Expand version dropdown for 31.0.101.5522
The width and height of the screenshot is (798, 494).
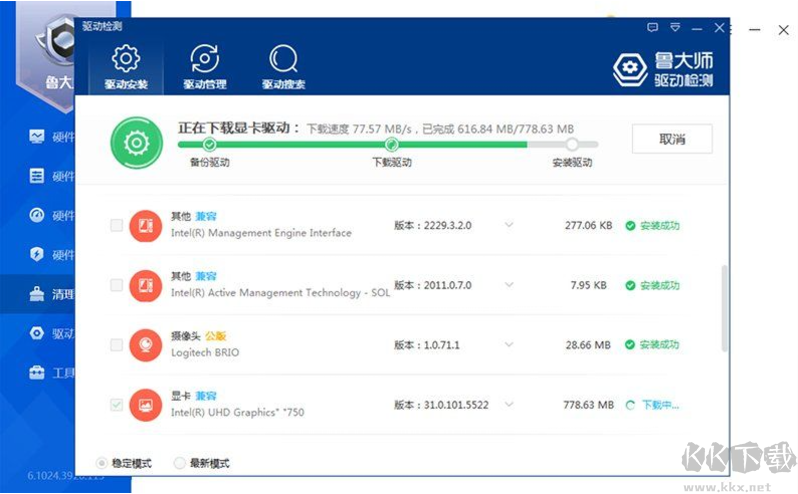(x=509, y=405)
